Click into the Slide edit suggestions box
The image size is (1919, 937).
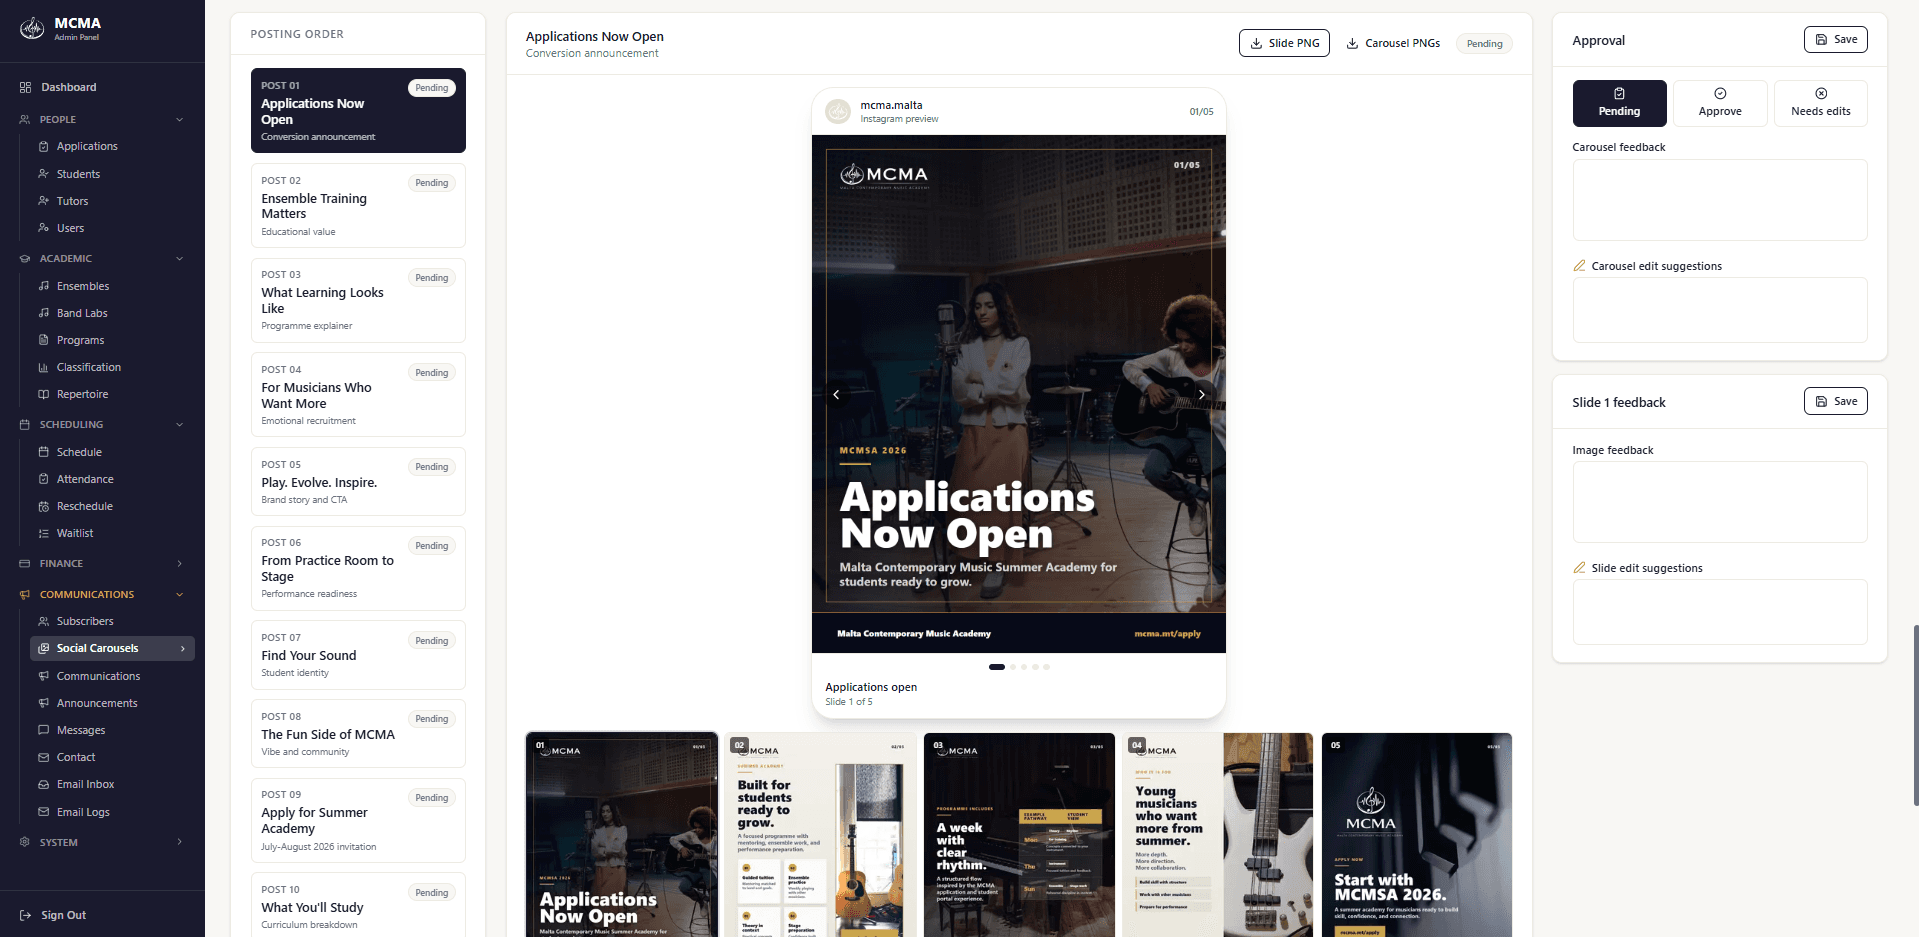click(1720, 612)
